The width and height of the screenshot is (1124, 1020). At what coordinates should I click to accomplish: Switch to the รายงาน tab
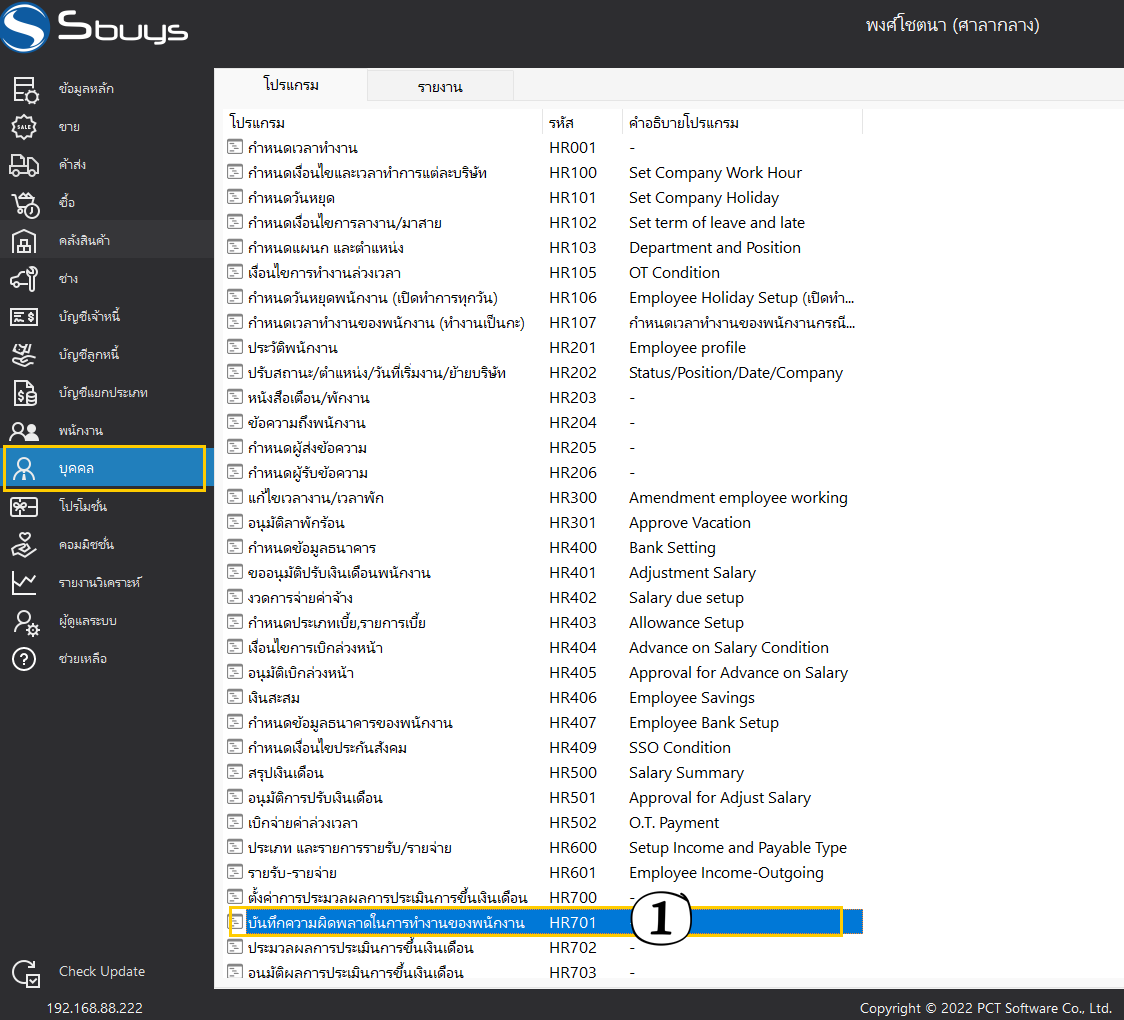pos(440,87)
